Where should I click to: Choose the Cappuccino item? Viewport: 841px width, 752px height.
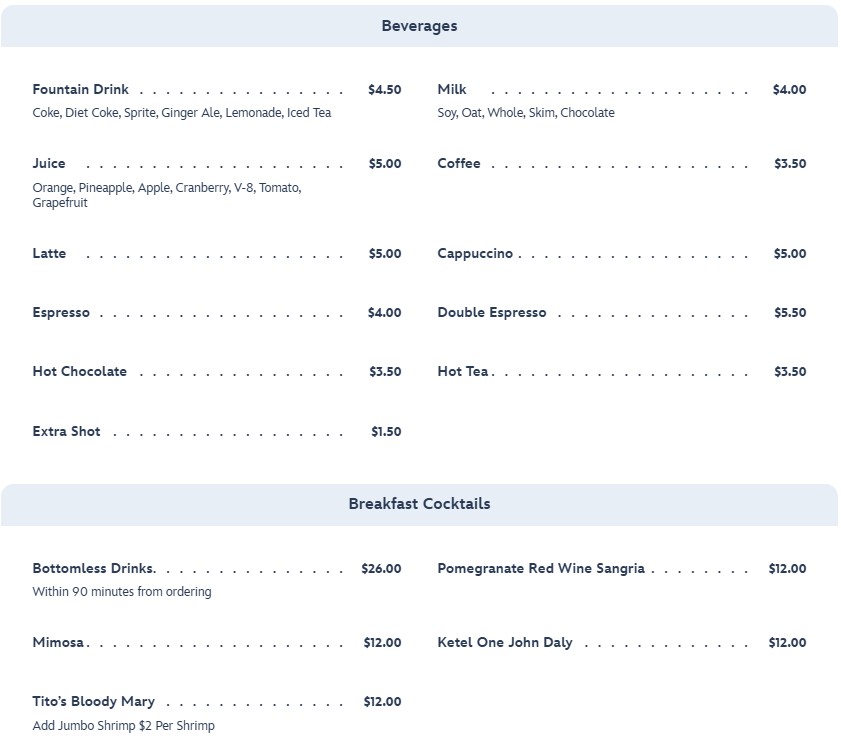[x=475, y=254]
